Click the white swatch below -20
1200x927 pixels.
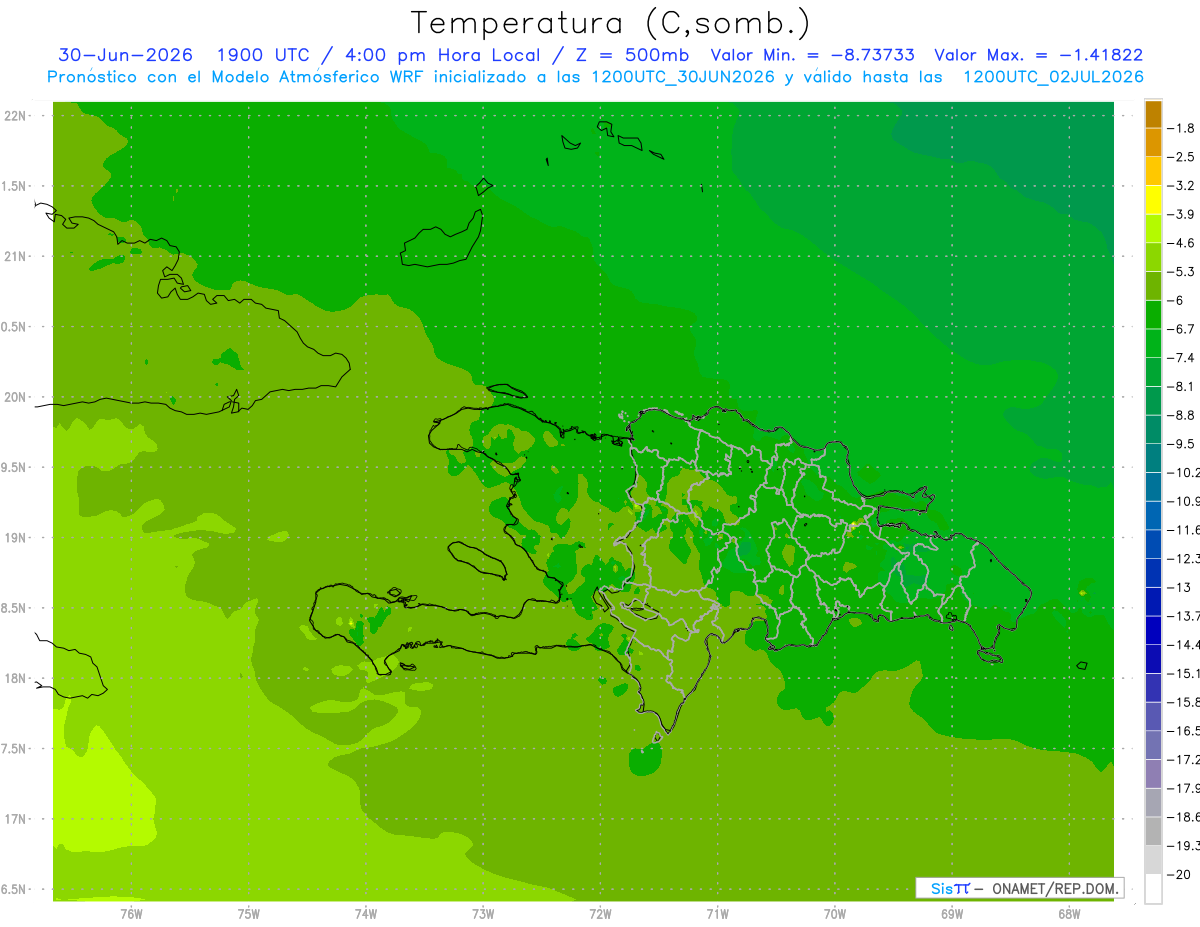1153,888
